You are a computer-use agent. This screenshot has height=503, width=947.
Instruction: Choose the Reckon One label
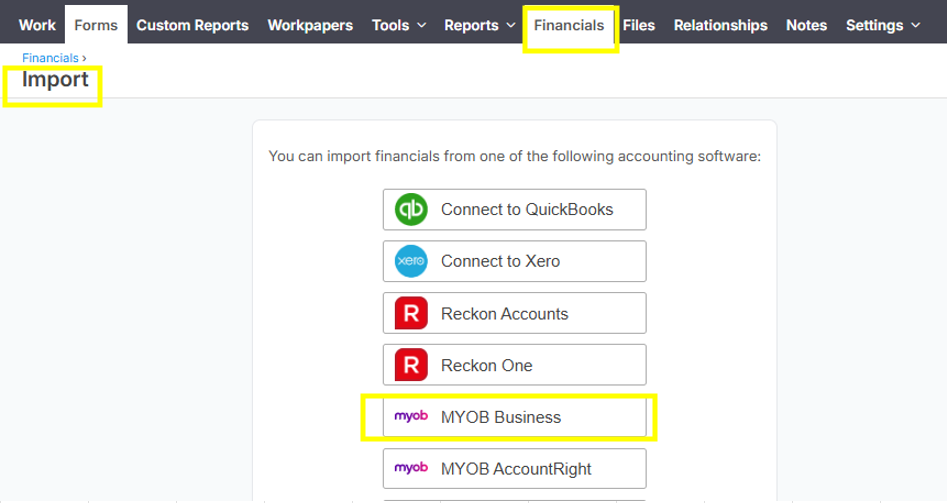[486, 365]
